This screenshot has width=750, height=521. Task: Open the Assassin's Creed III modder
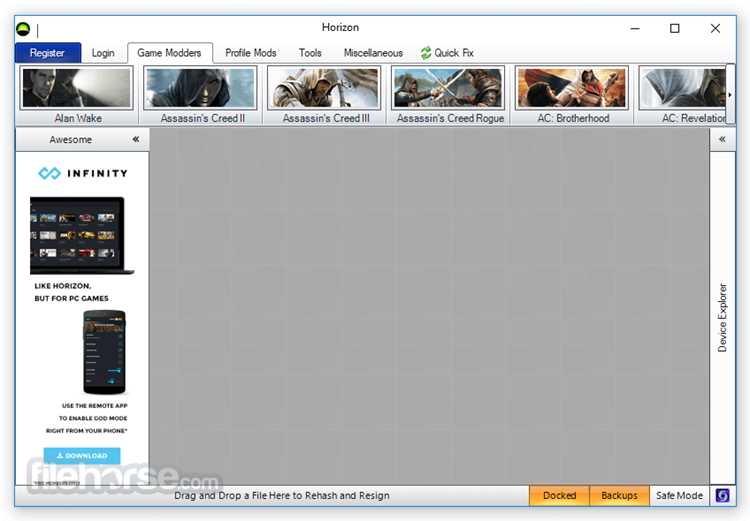324,95
